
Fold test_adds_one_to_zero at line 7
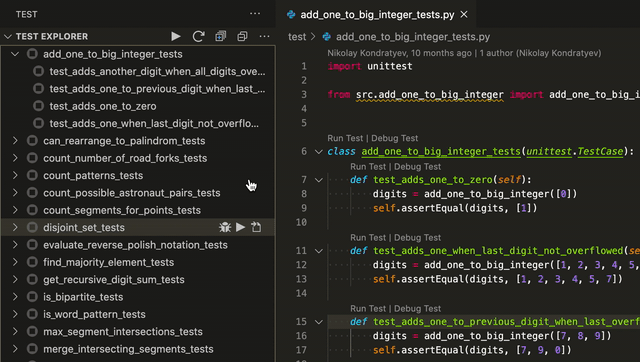(x=319, y=180)
